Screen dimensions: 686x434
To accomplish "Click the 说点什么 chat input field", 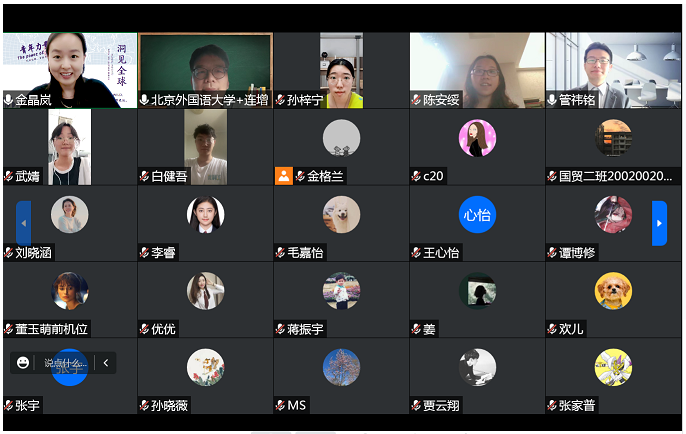I will [66, 363].
